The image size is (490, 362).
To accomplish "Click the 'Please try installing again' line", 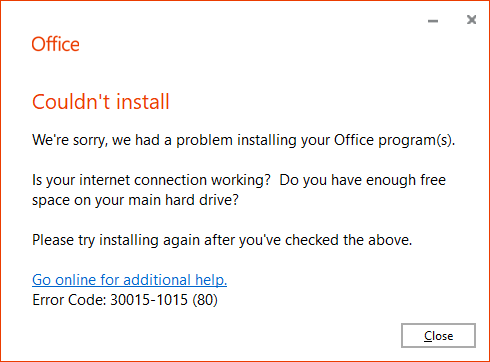I will click(x=222, y=240).
